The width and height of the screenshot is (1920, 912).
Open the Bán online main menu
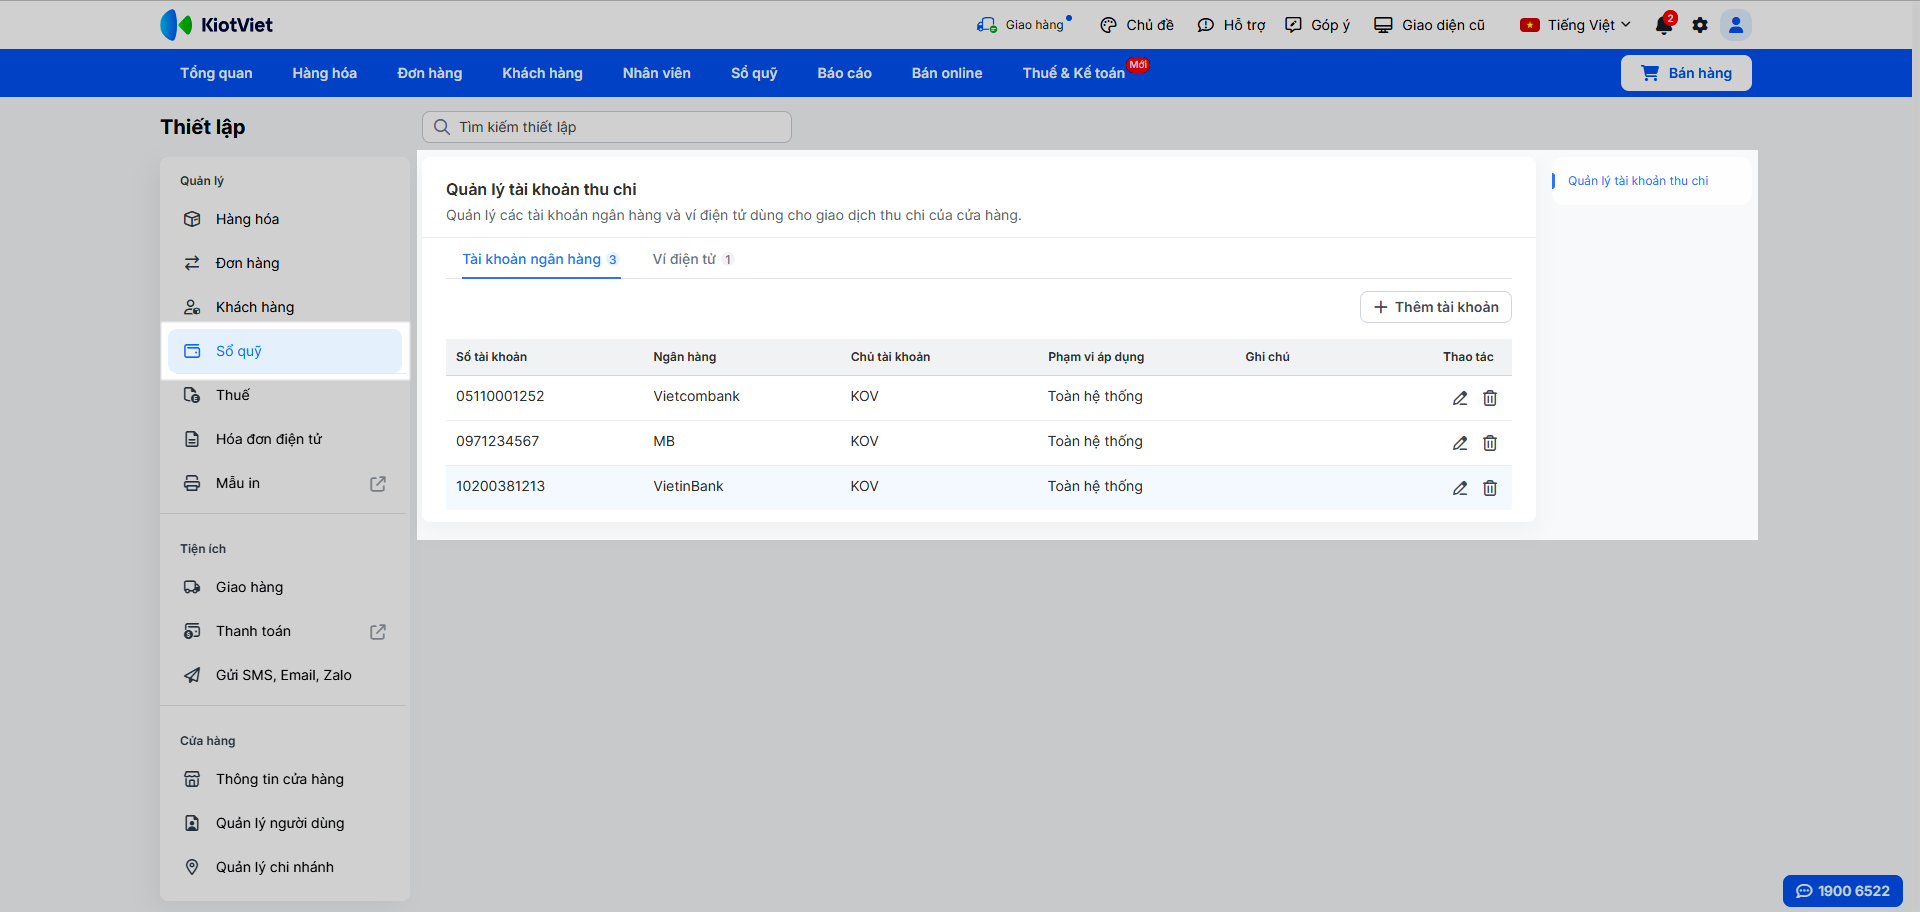[x=947, y=73]
